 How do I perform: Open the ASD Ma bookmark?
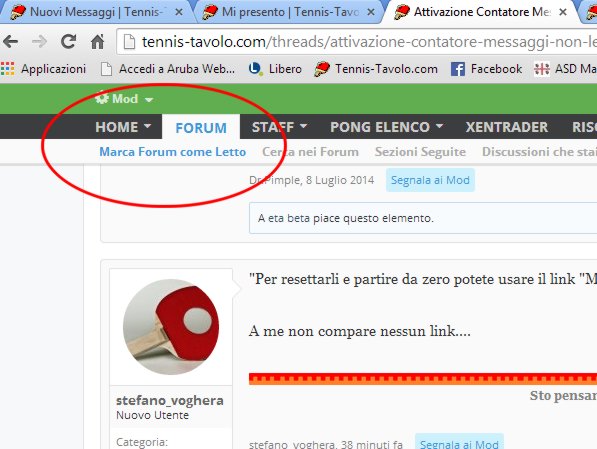(565, 69)
